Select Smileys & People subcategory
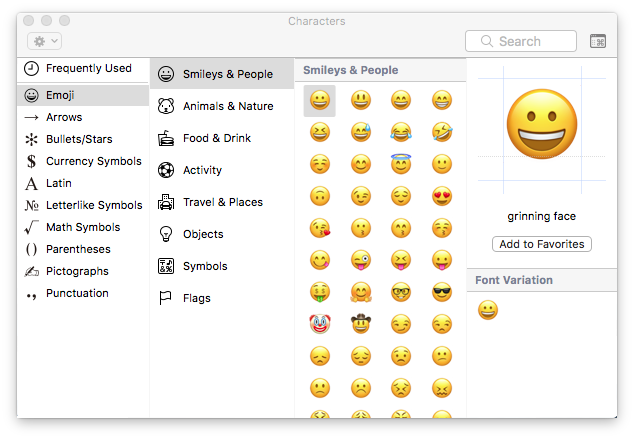This screenshot has width=634, height=439. coord(222,74)
